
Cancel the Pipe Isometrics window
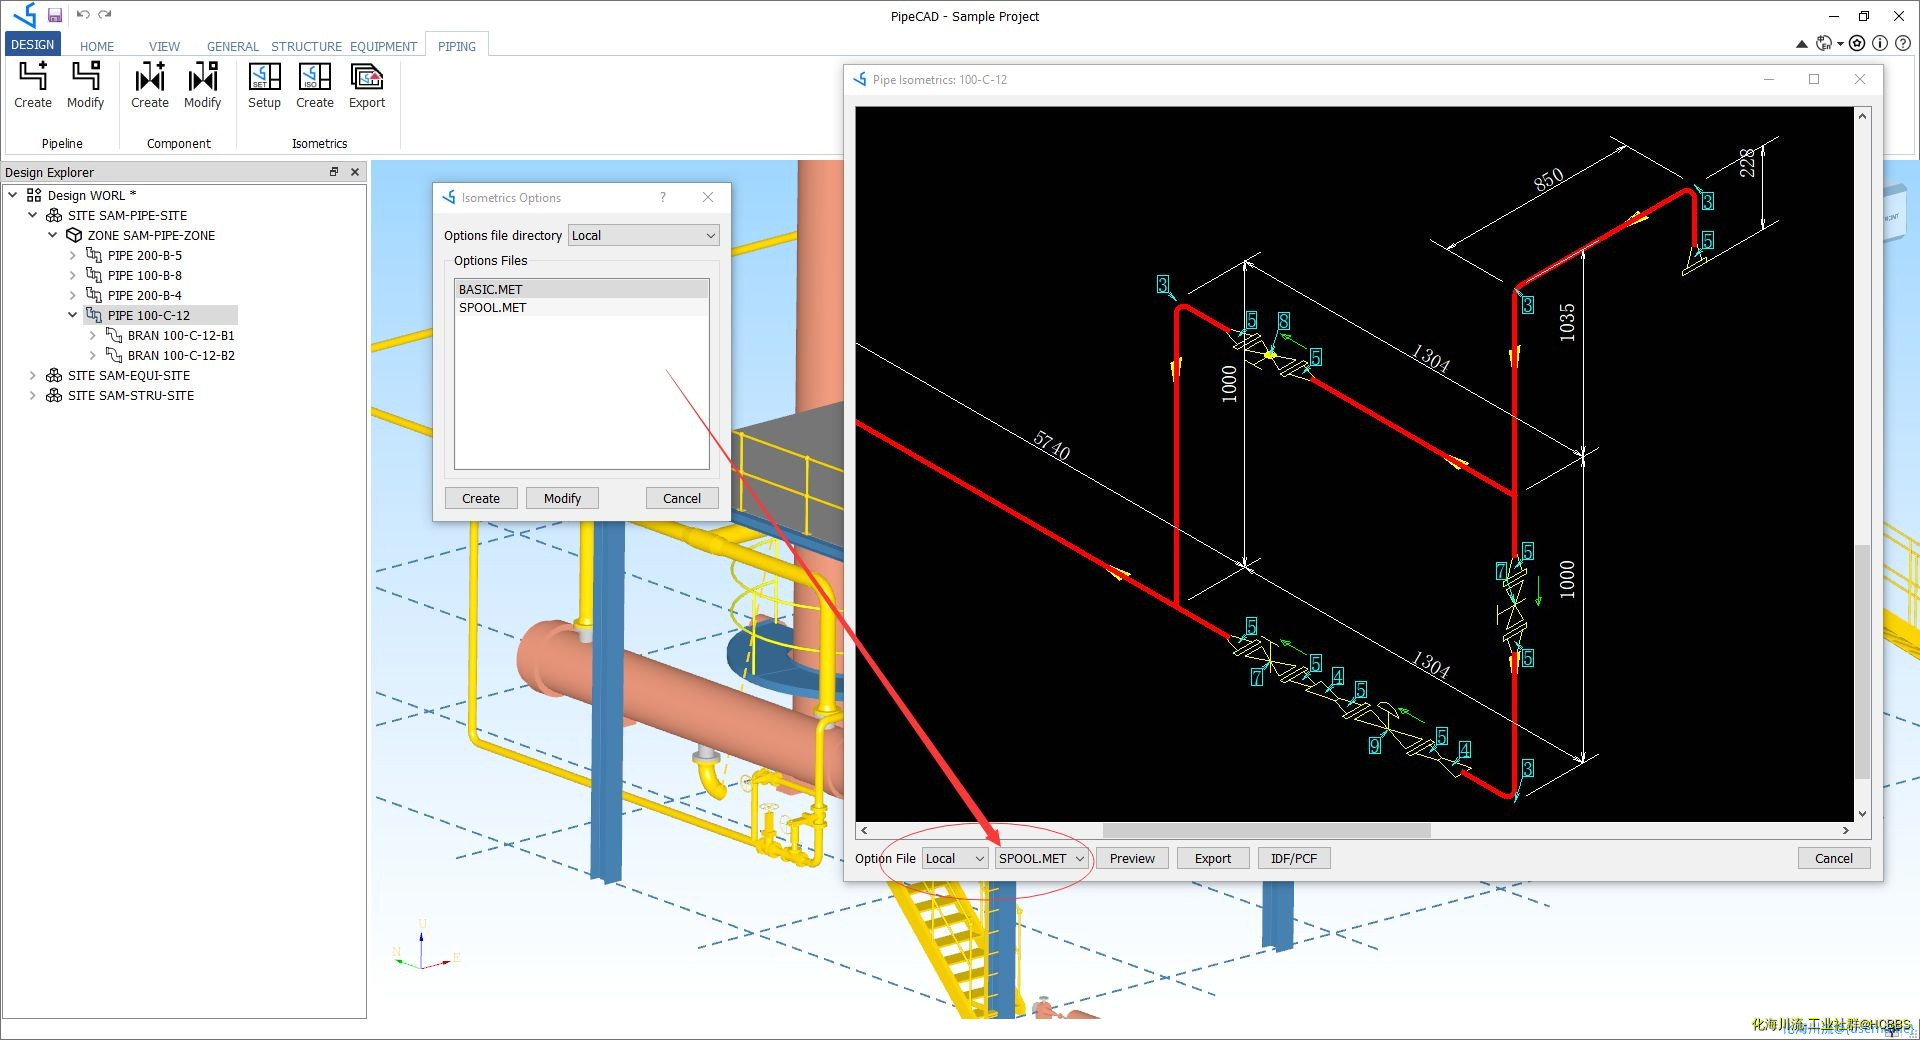(1834, 858)
